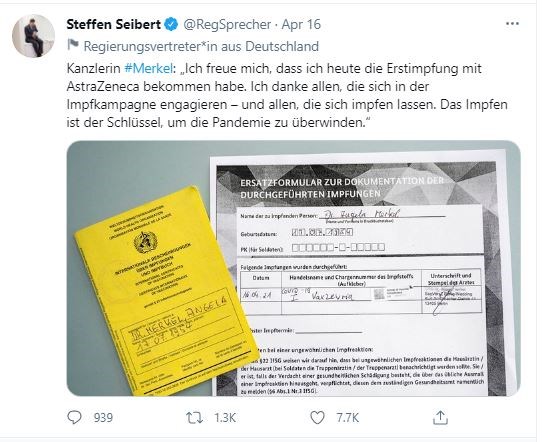Click the yellow vaccination booklet in photo

[166, 292]
